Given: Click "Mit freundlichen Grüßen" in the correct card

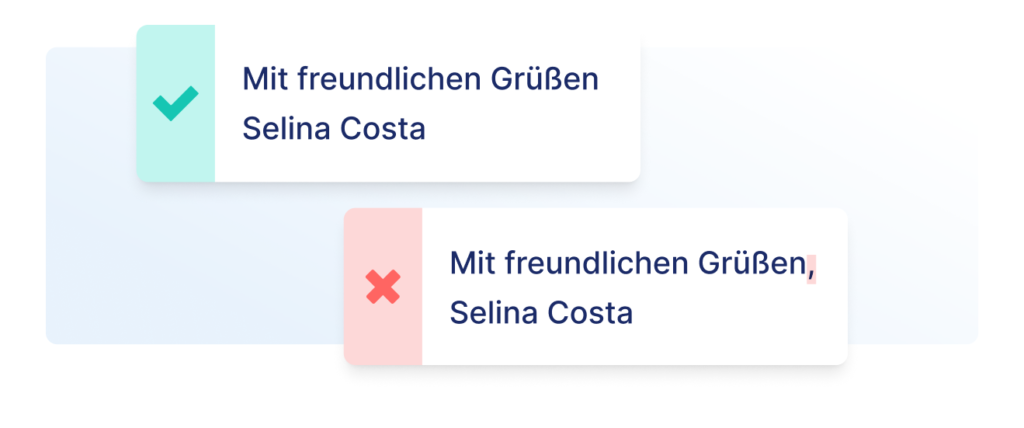Looking at the screenshot, I should [421, 80].
